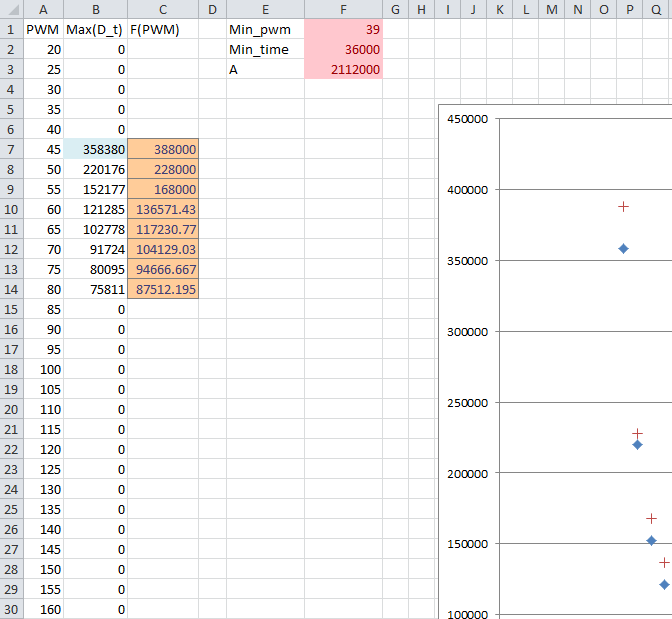Click orange cell with value 94666.667

163,269
